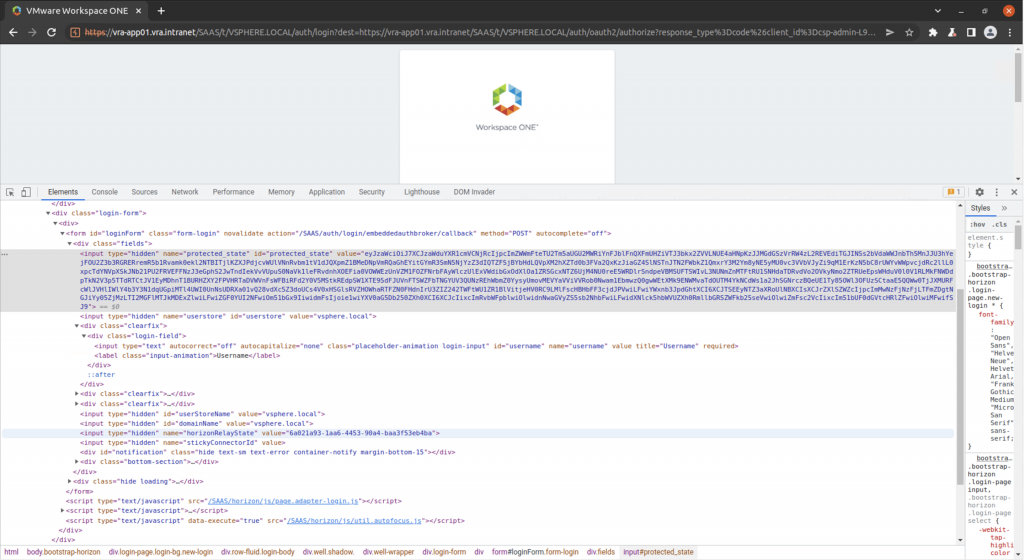Switch to the Memory tab

(281, 192)
